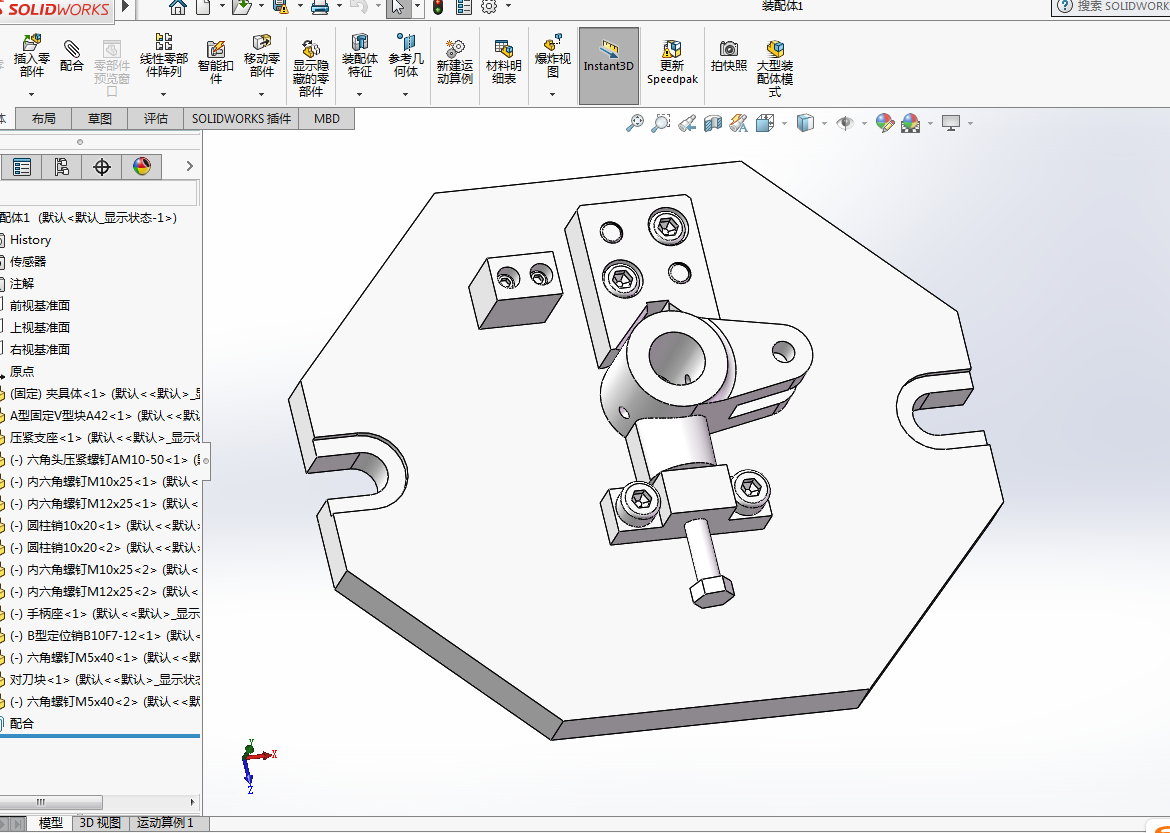Click Zoom to Fit magnifier icon
Screen dimensions: 1170x833
(x=634, y=123)
